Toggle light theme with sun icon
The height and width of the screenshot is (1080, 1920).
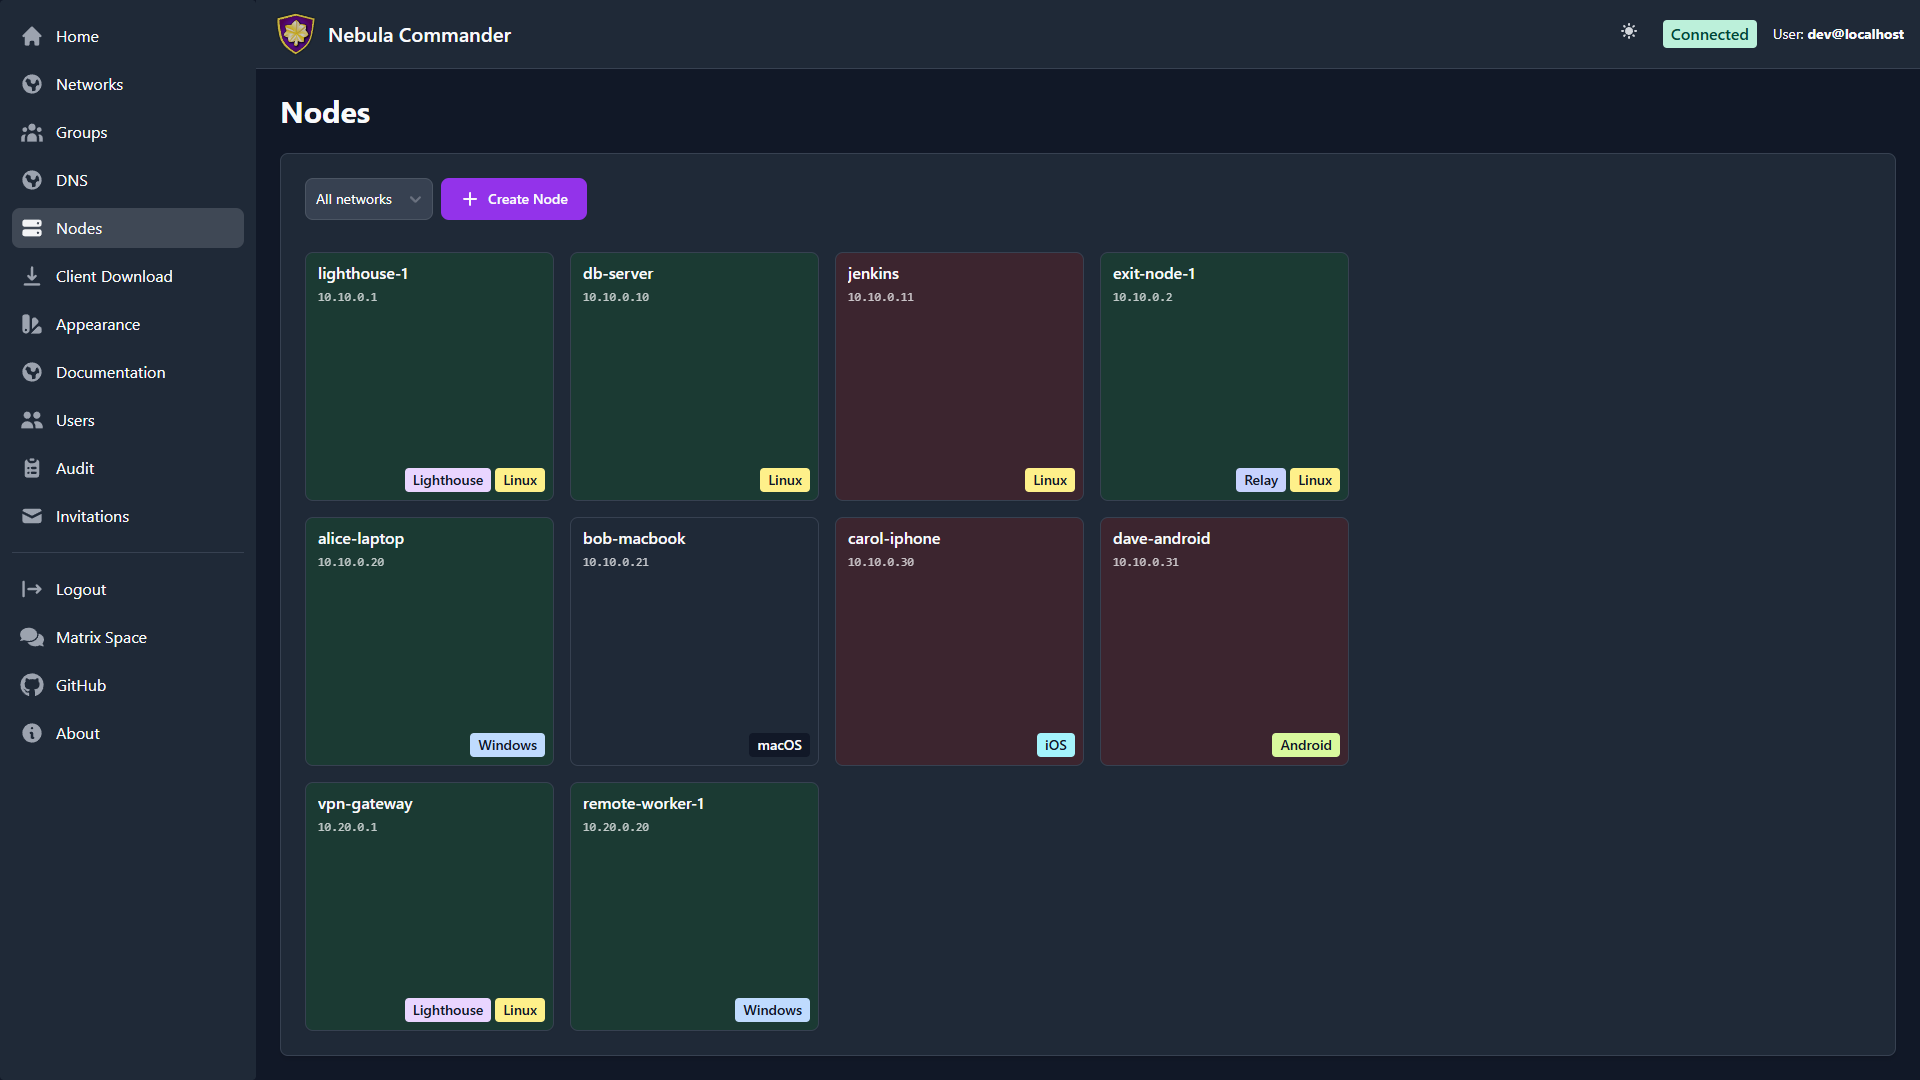pos(1629,32)
